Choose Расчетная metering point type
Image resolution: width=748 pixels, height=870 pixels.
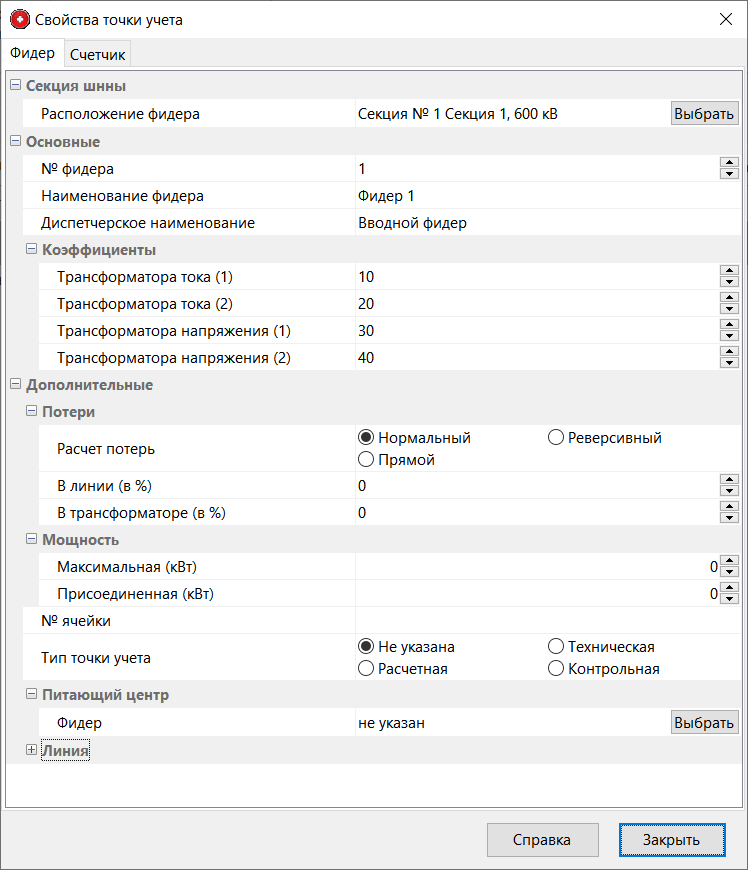[x=367, y=669]
